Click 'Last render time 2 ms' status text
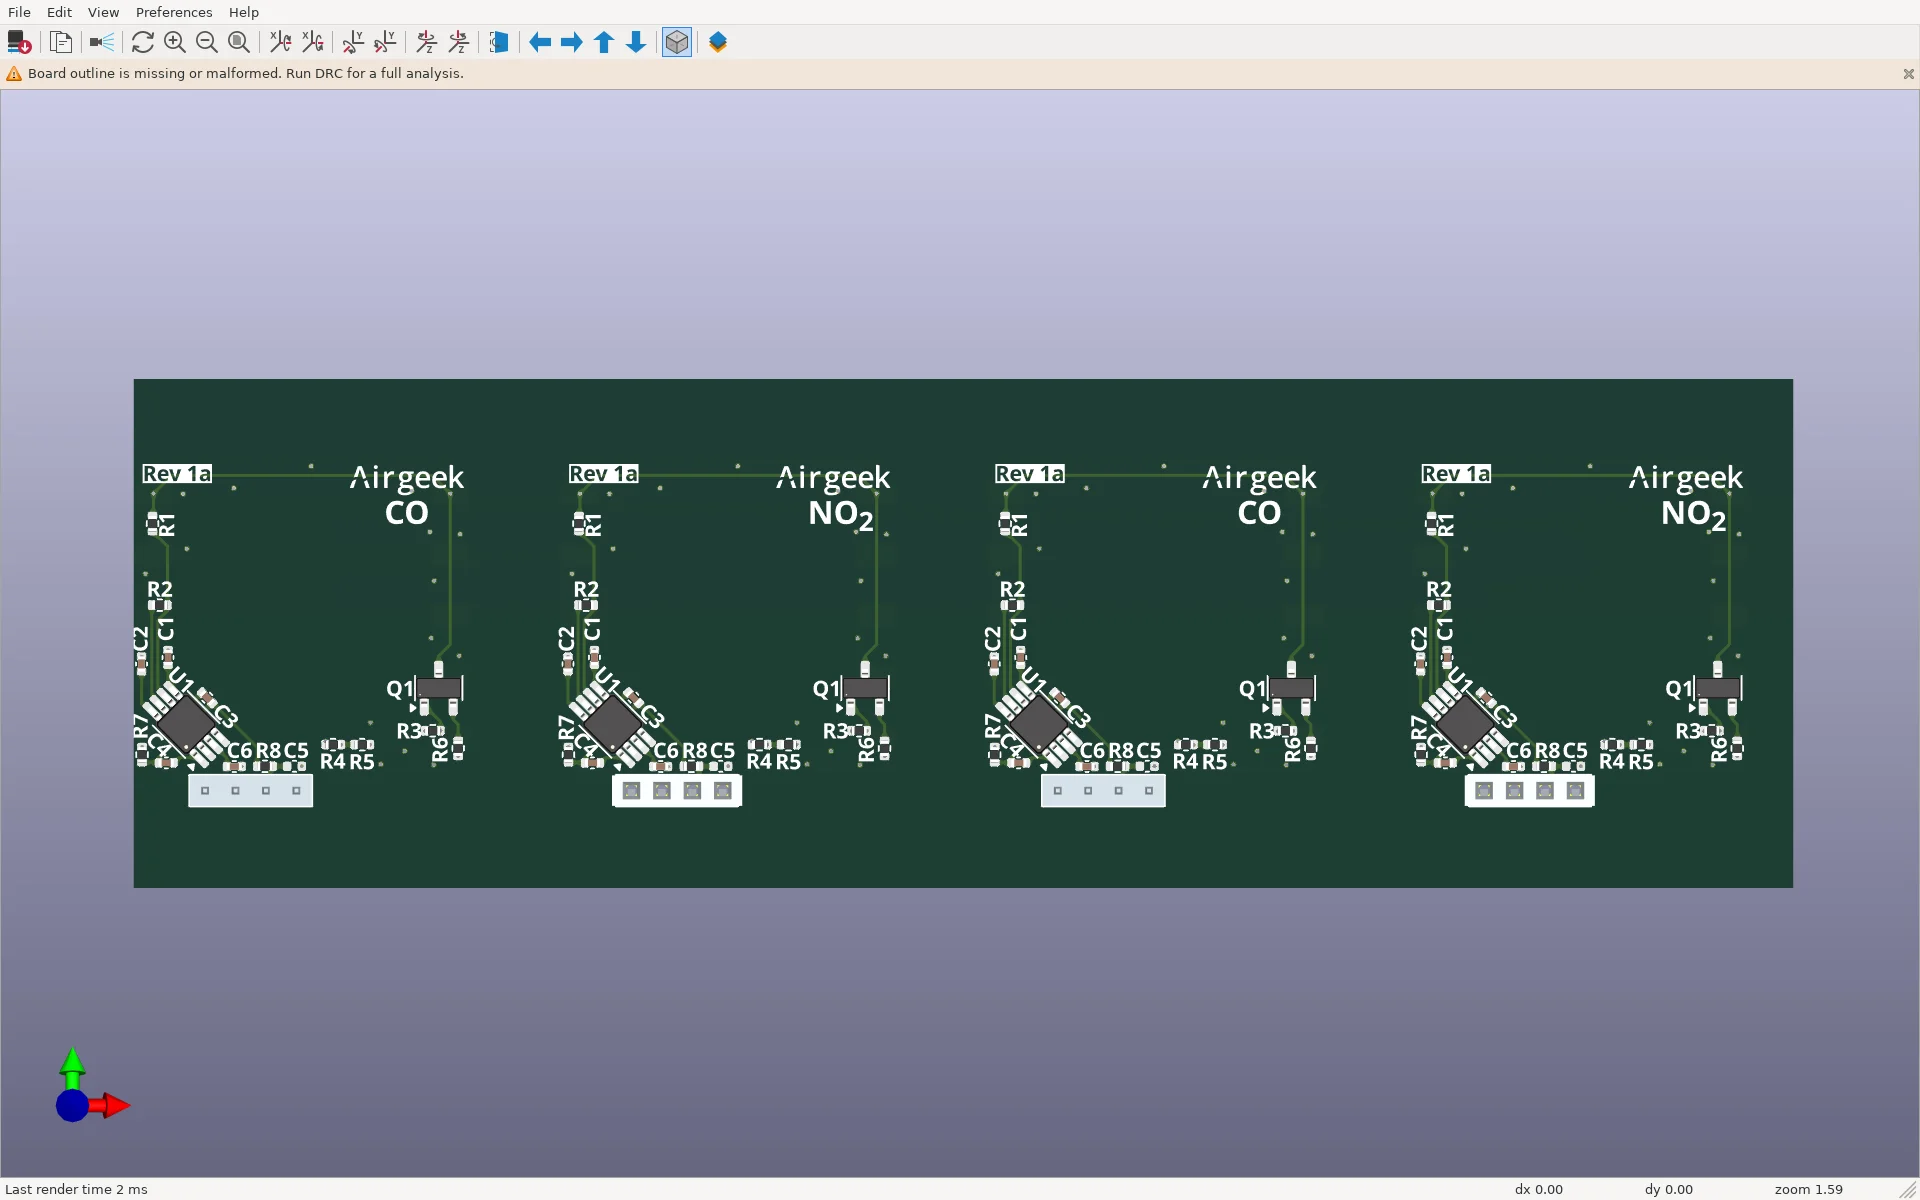This screenshot has height=1200, width=1920. 76,1189
